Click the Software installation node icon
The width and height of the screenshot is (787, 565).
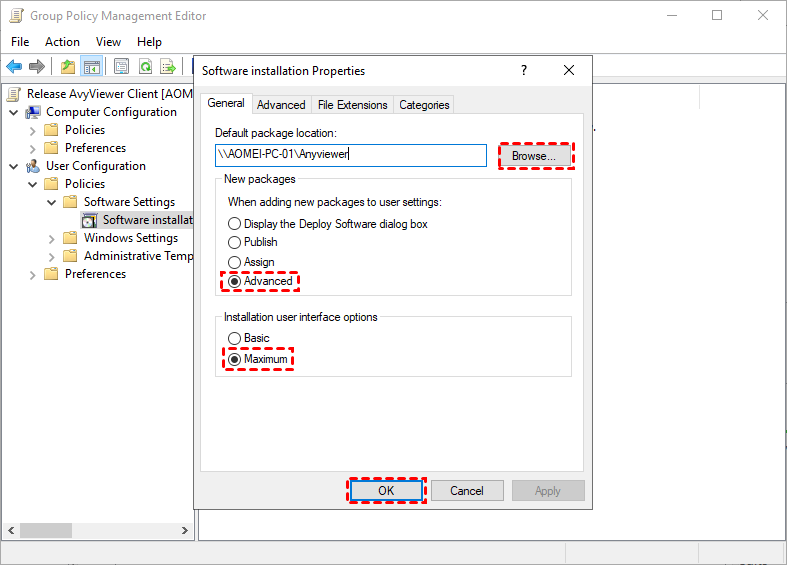click(89, 220)
